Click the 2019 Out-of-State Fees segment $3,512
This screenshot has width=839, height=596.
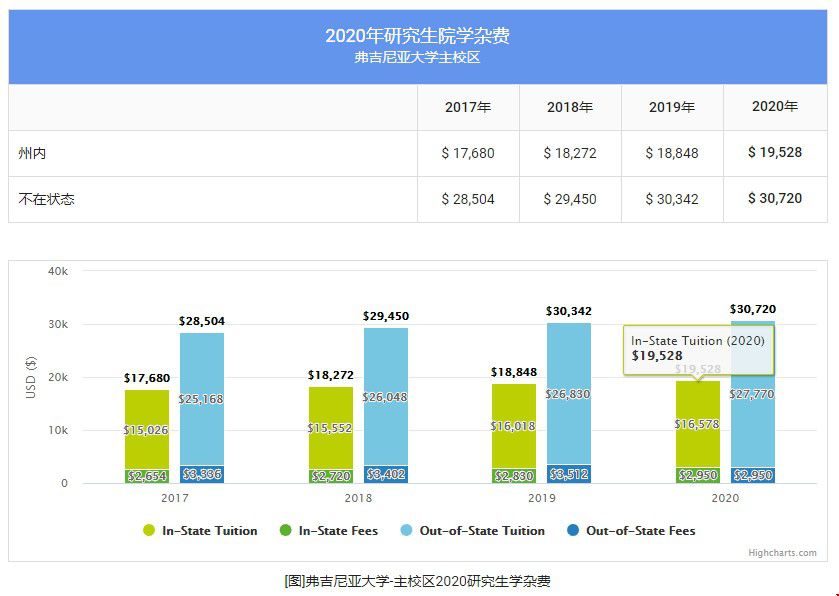569,474
